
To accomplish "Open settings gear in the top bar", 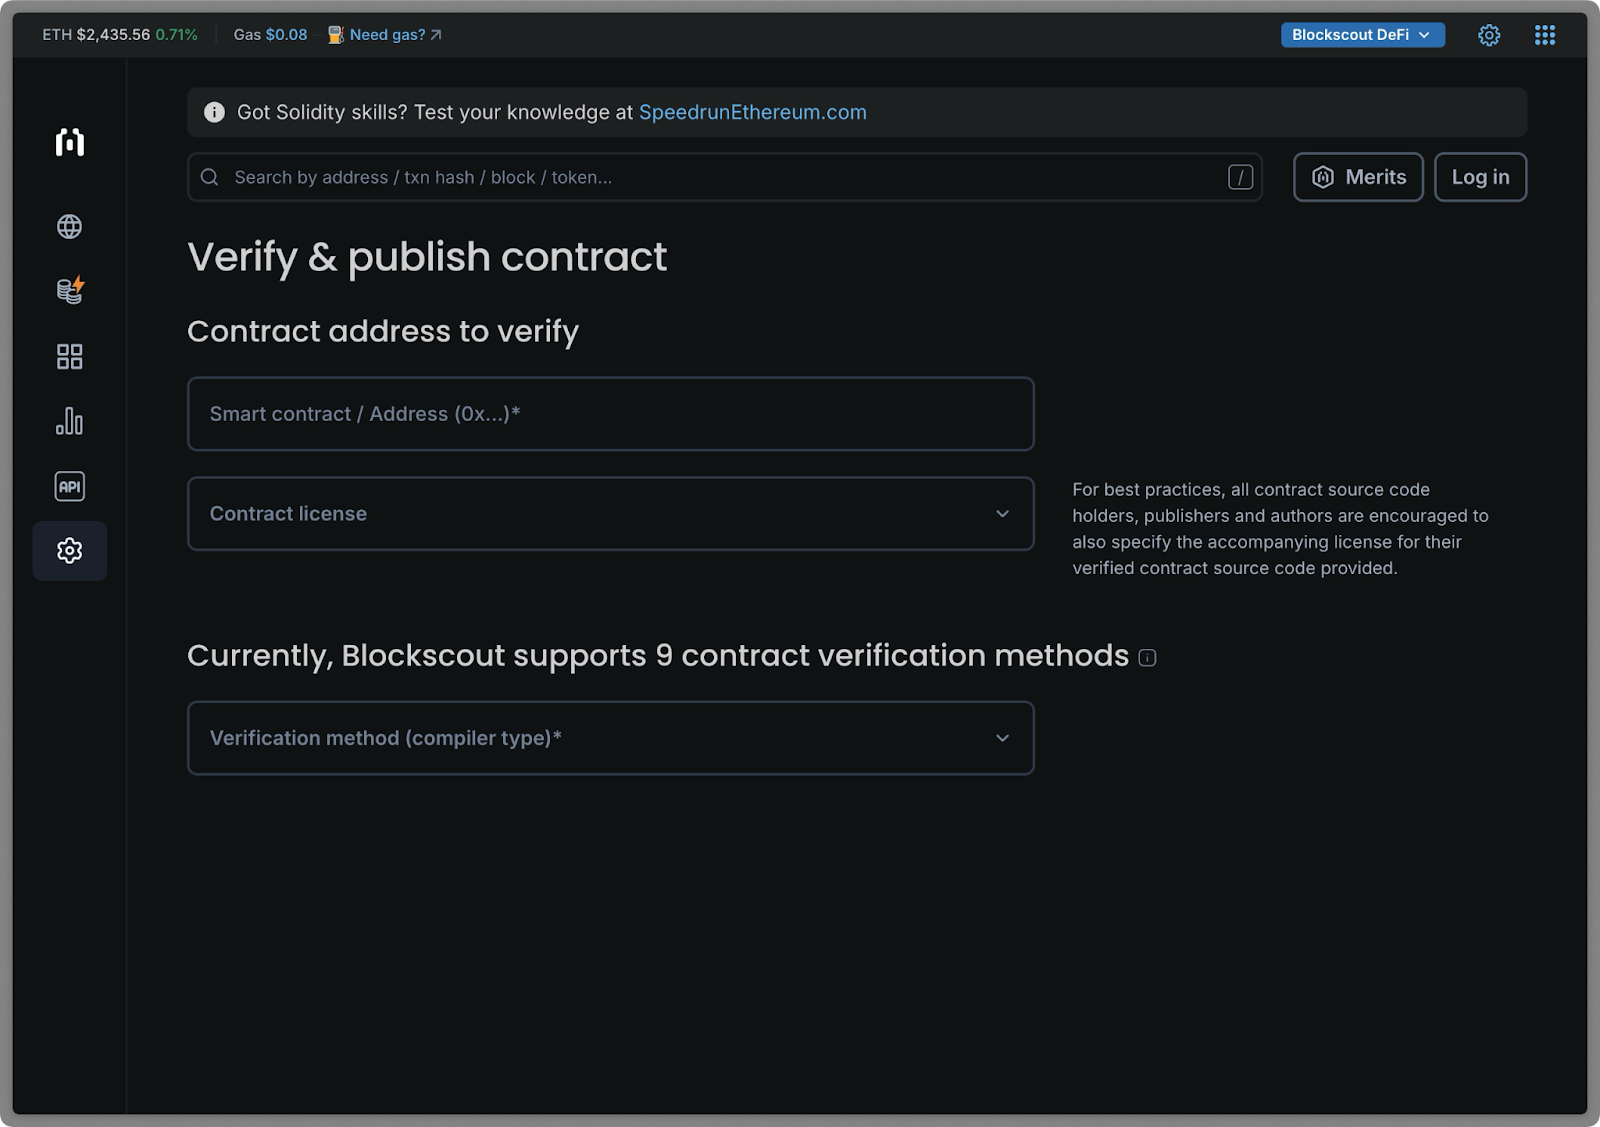I will pyautogui.click(x=1489, y=35).
